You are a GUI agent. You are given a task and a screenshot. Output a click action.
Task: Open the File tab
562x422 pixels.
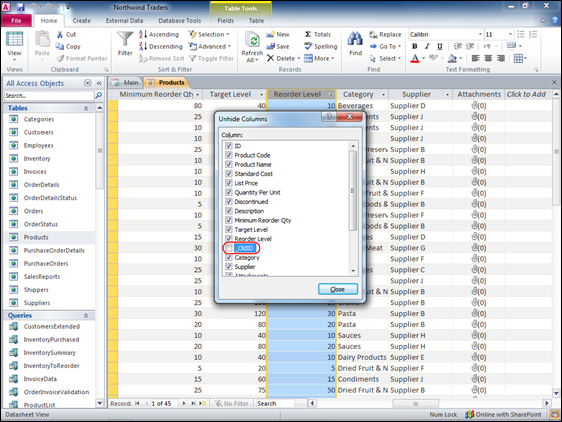click(x=16, y=20)
